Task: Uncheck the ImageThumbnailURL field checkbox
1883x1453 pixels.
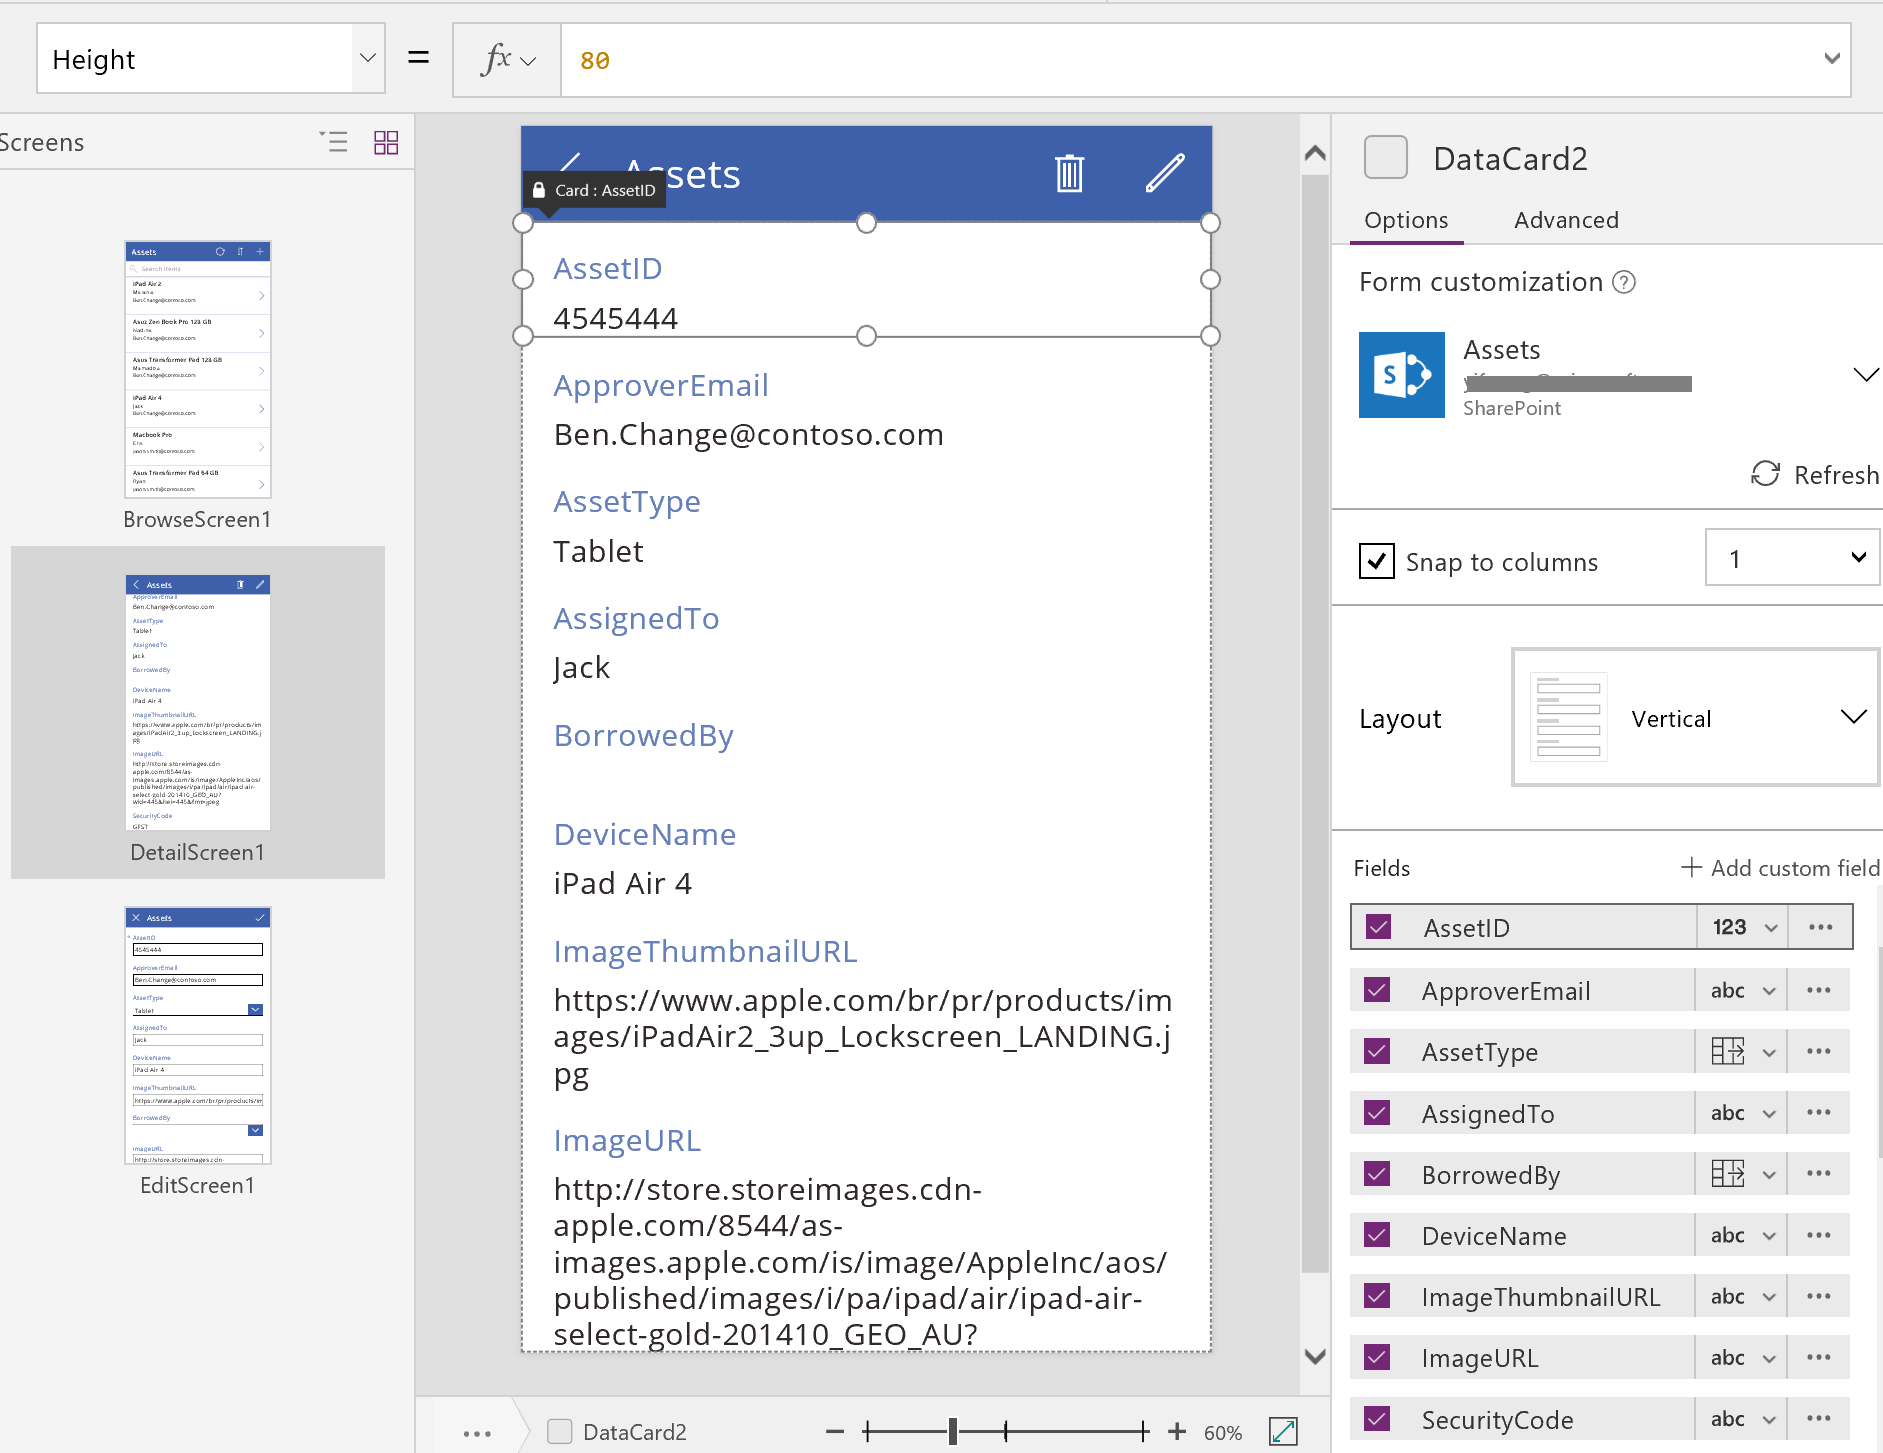Action: point(1377,1296)
